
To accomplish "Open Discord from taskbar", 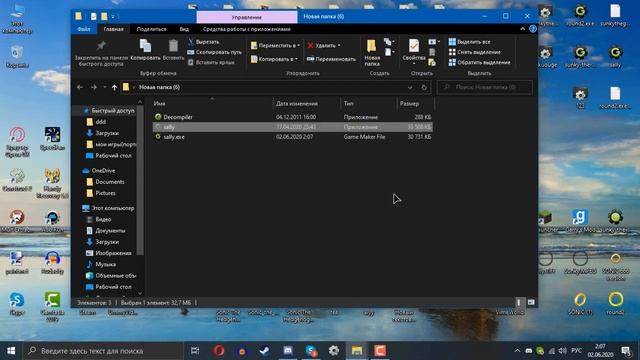I will [x=288, y=351].
